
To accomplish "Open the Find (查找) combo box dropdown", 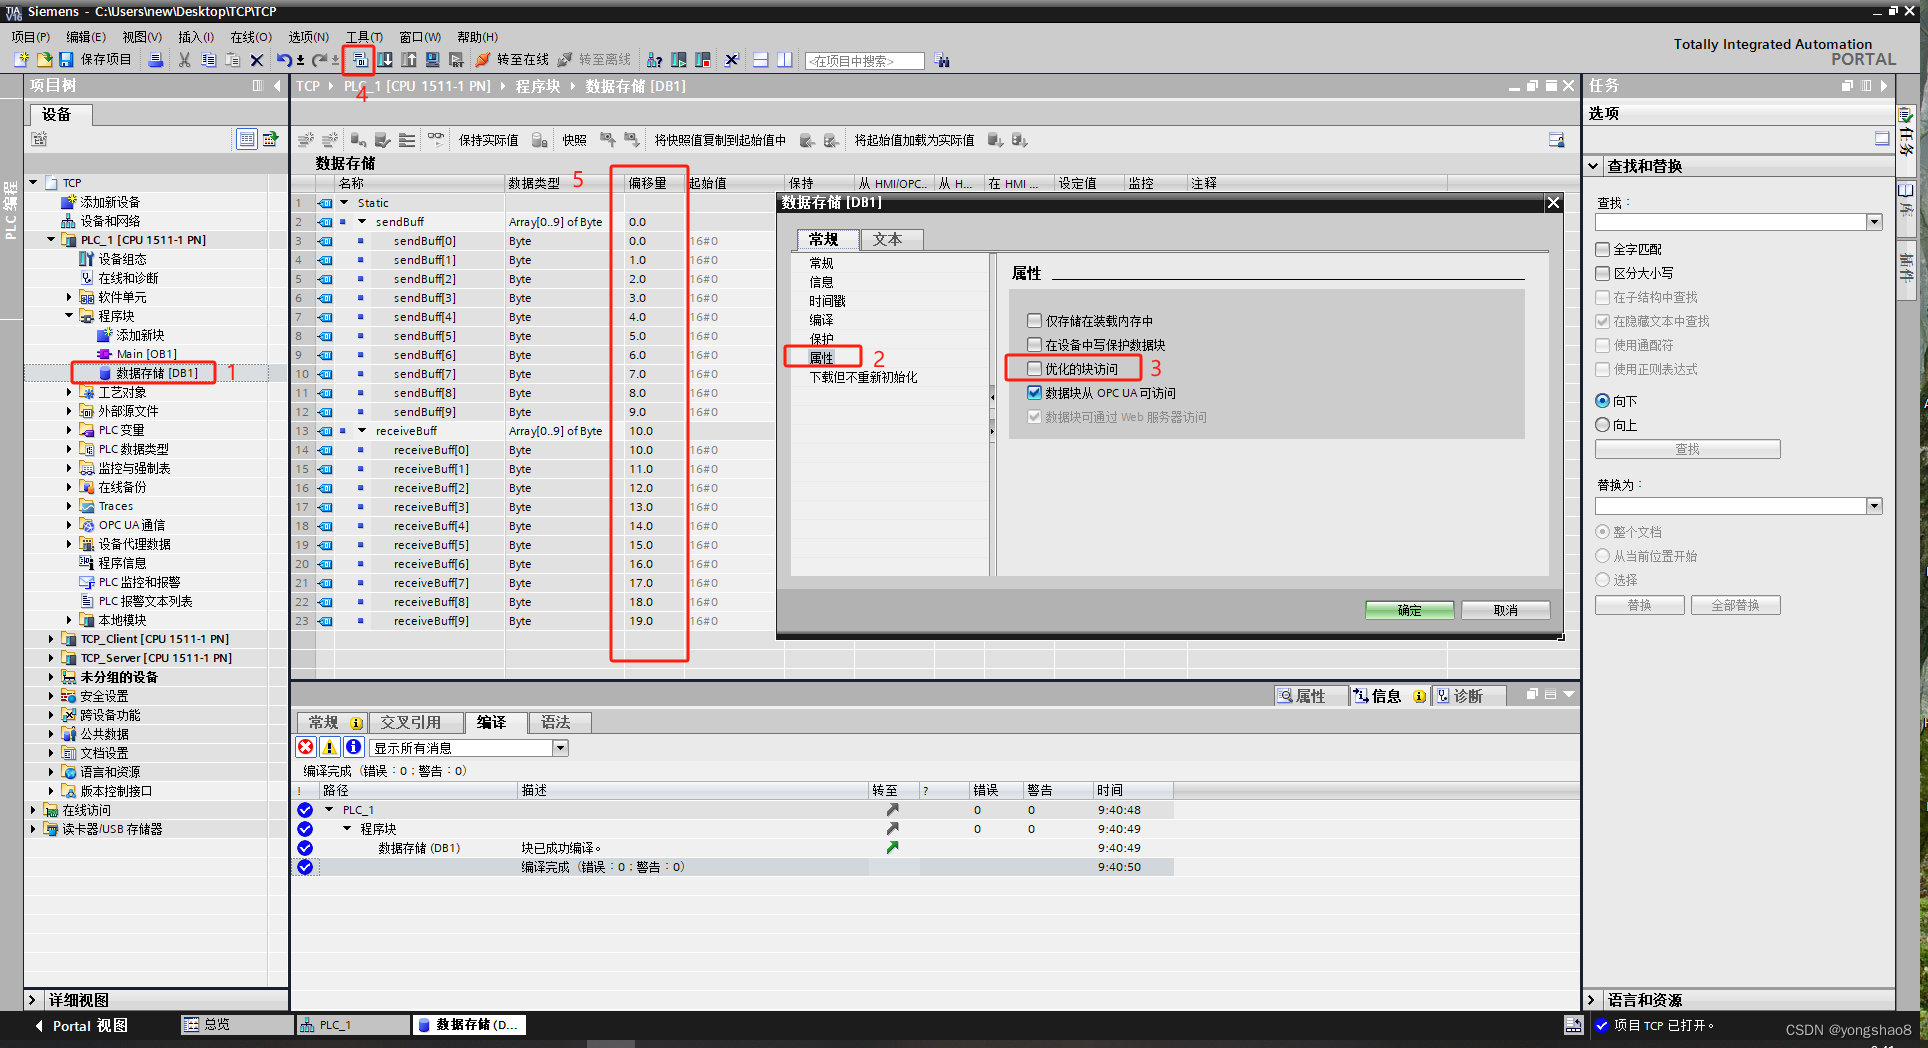I will click(1874, 222).
